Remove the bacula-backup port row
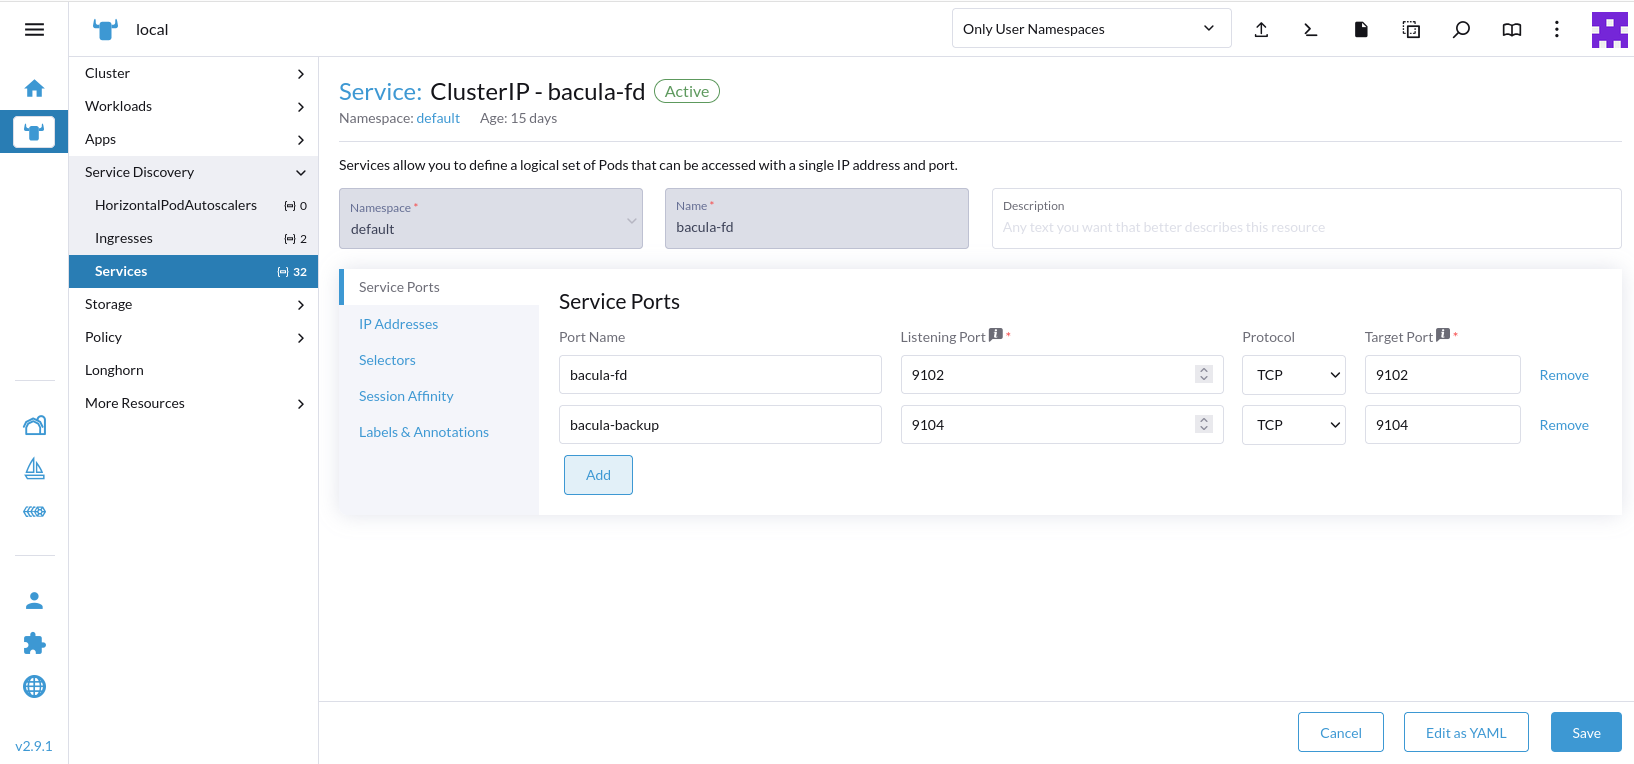1634x764 pixels. [x=1564, y=425]
